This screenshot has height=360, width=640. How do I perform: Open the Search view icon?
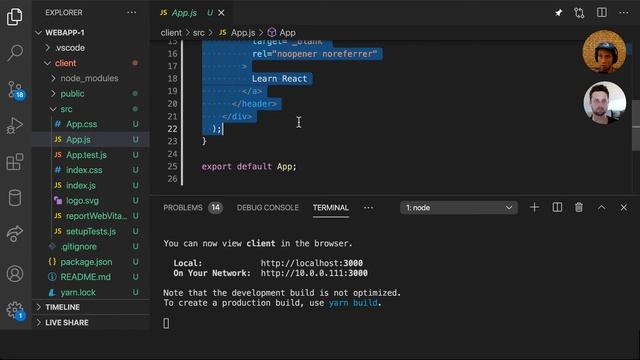click(x=15, y=53)
